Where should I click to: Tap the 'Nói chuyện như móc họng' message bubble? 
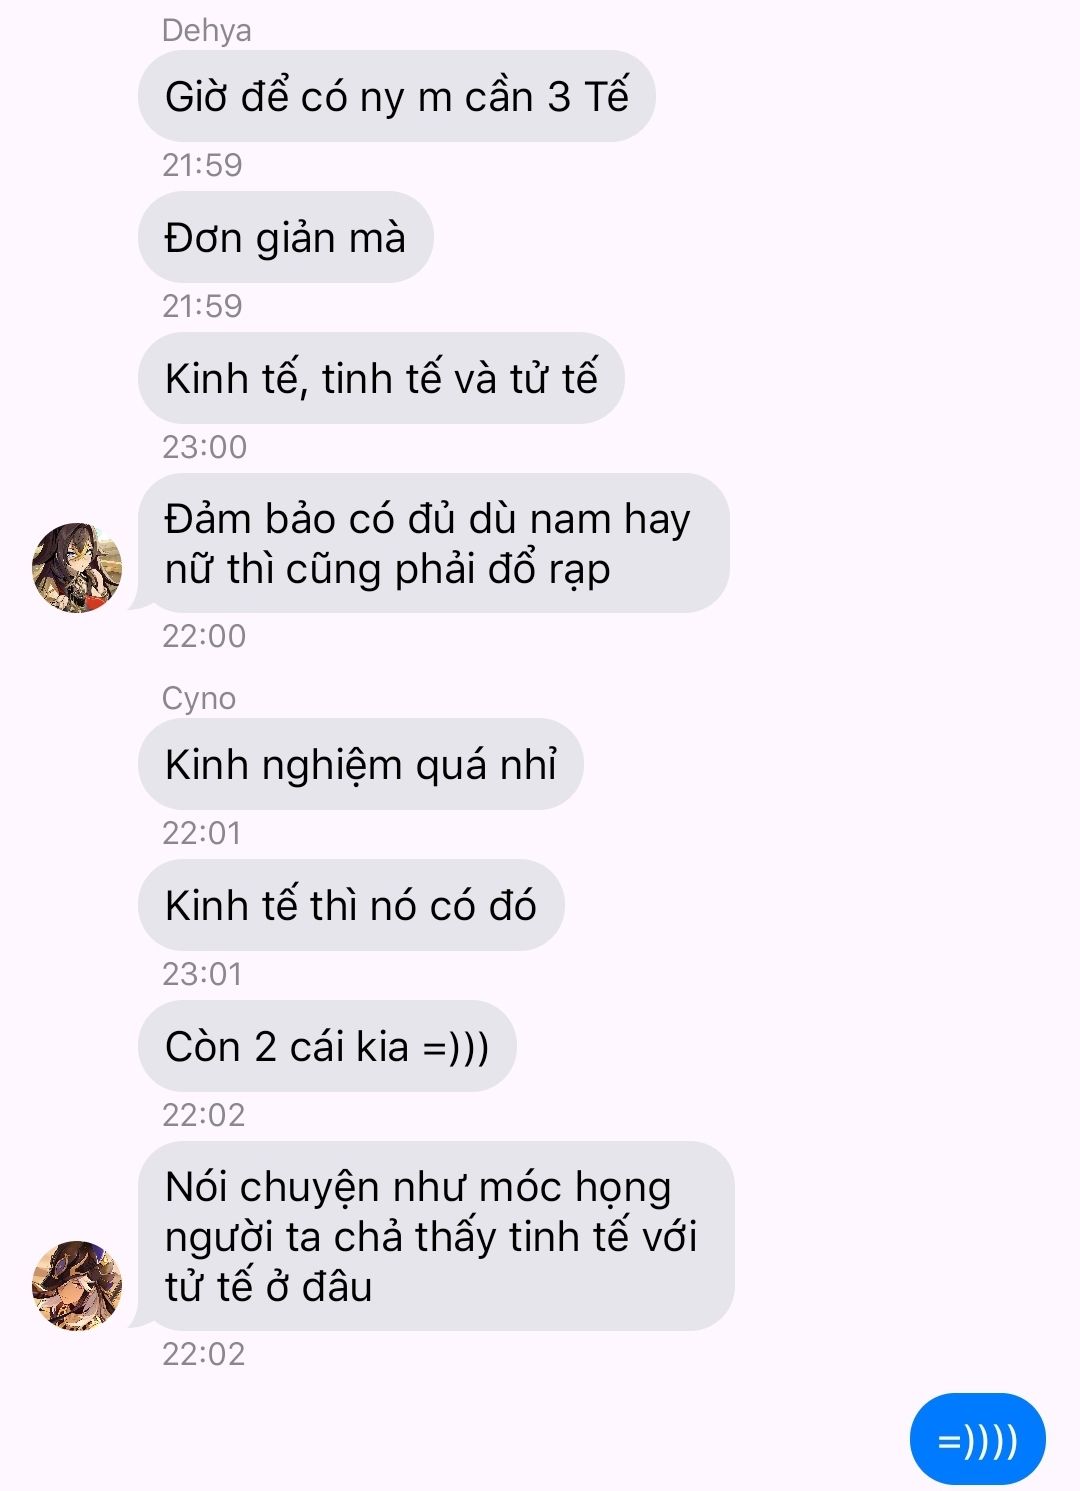[x=436, y=1236]
